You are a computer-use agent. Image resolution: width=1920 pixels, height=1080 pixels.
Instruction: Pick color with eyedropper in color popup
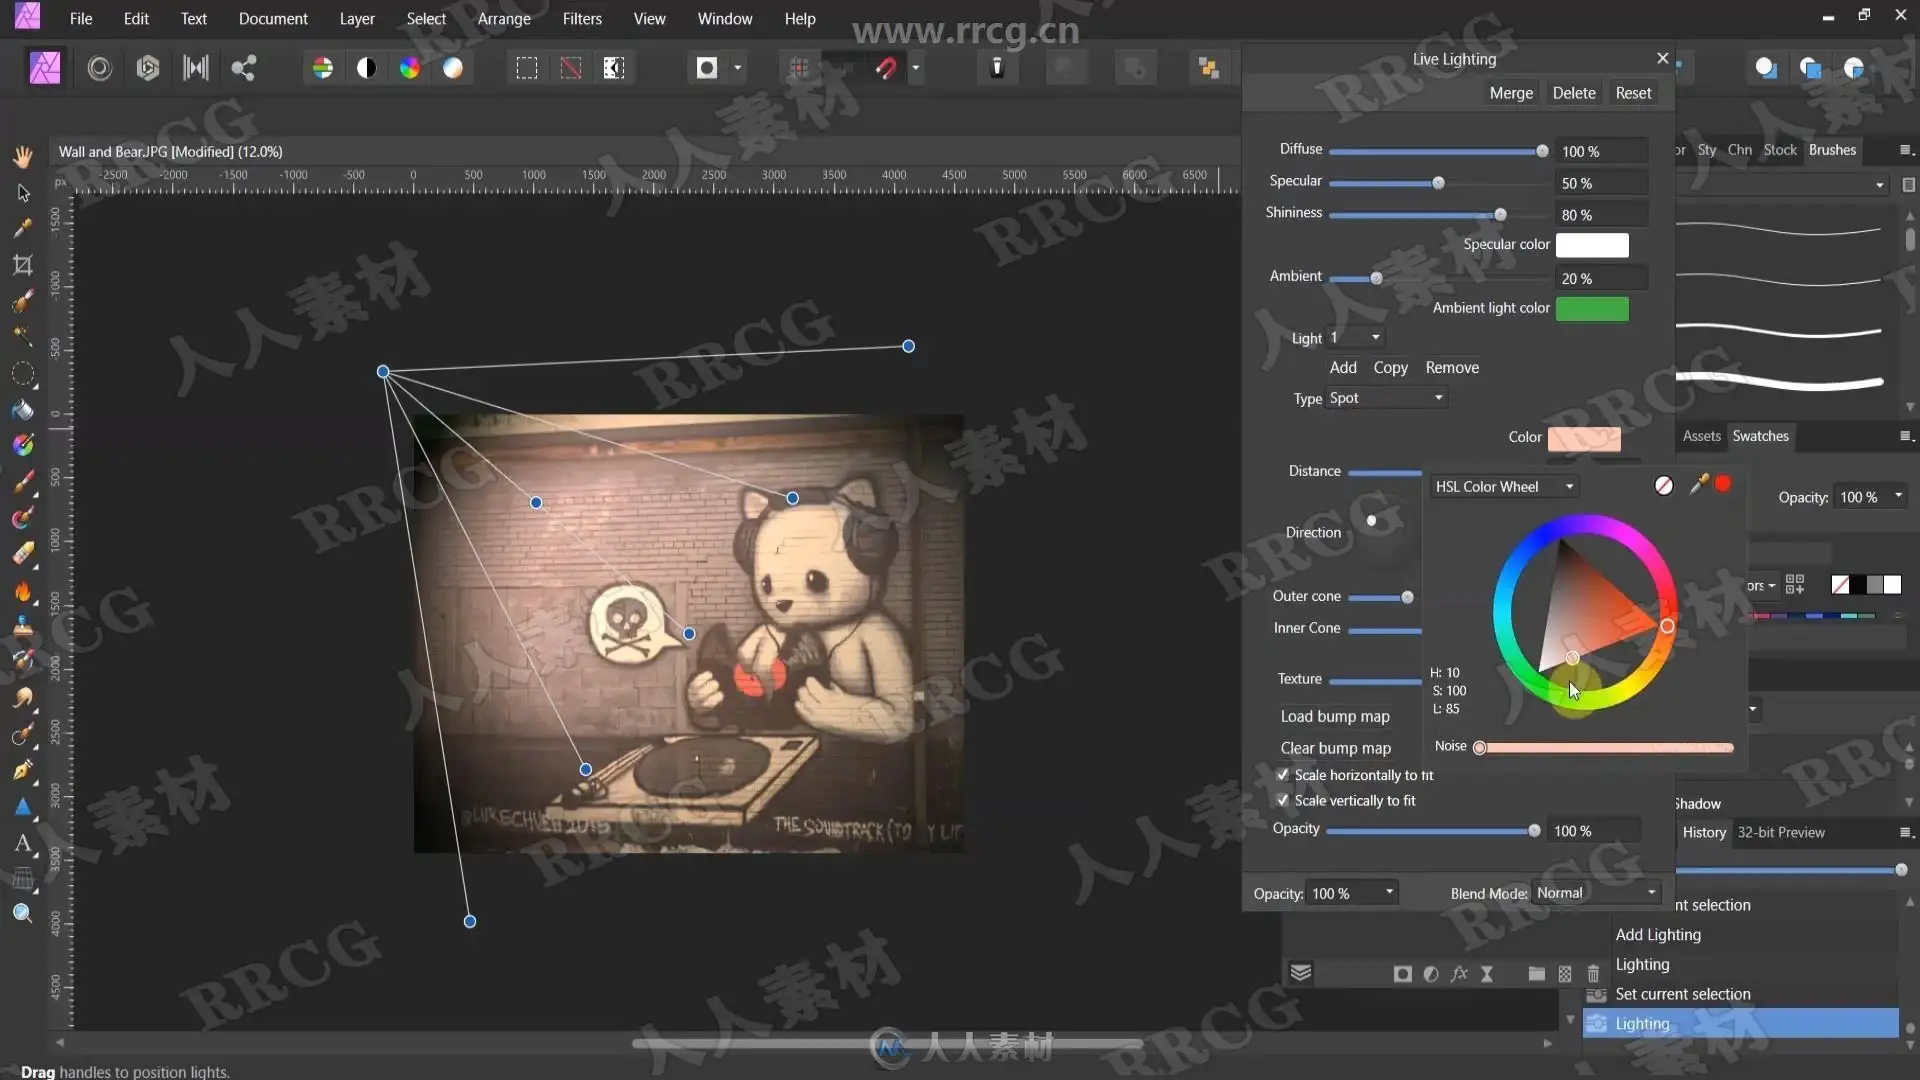point(1698,485)
